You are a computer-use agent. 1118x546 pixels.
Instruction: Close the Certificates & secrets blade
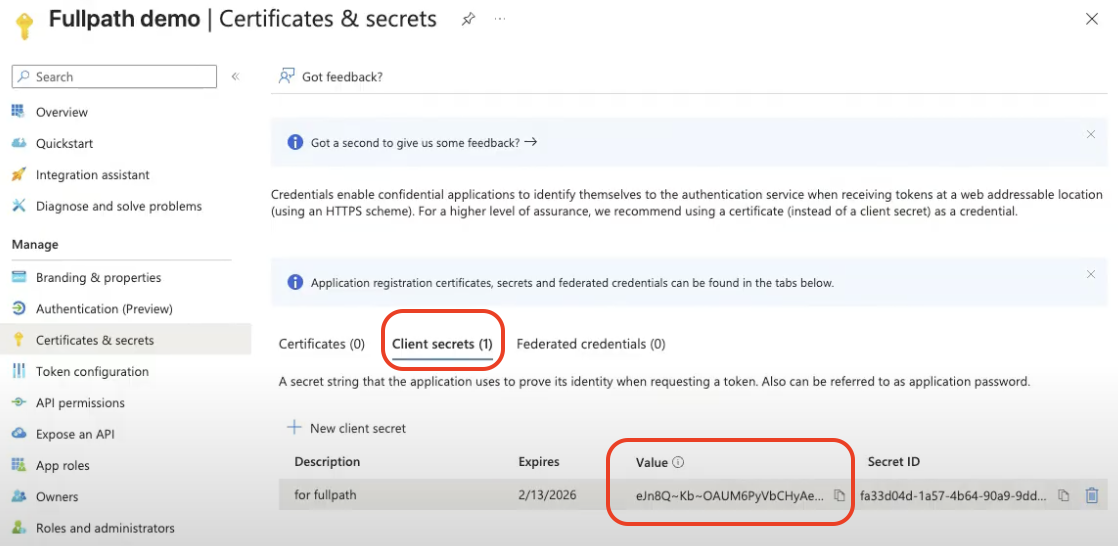coord(1092,19)
